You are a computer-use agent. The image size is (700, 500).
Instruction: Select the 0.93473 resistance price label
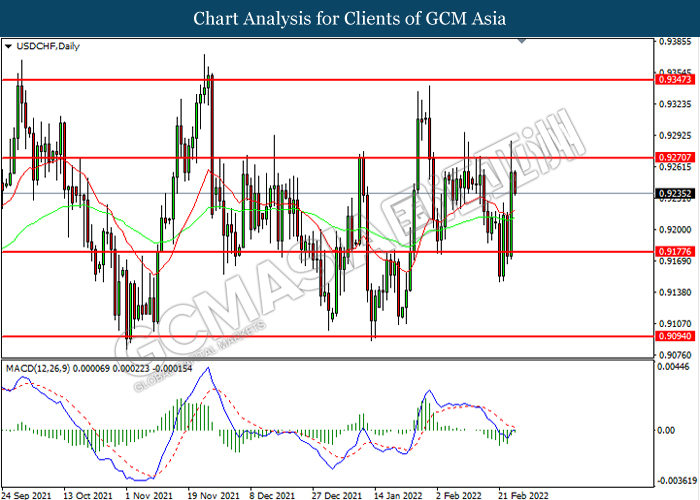click(675, 79)
